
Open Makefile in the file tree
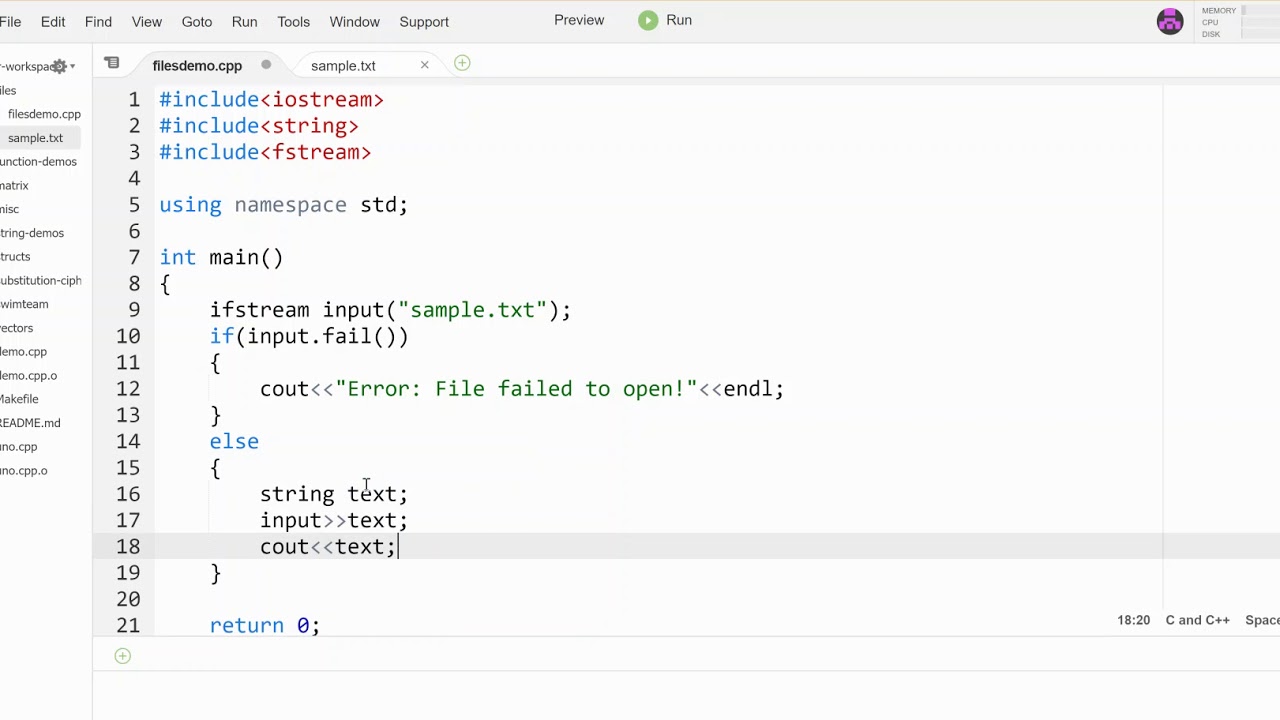(19, 399)
